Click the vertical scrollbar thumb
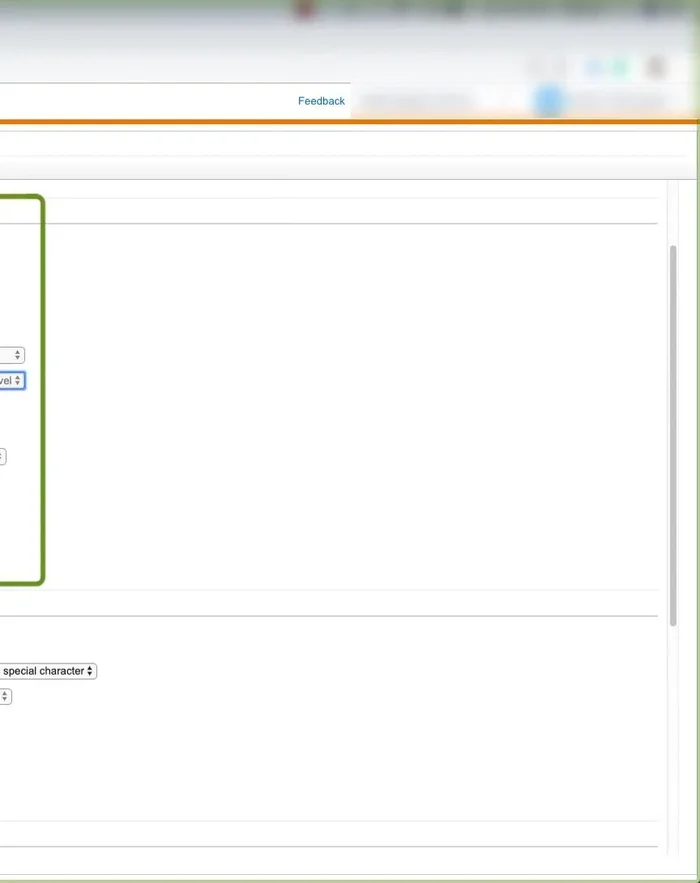700x883 pixels. (673, 435)
